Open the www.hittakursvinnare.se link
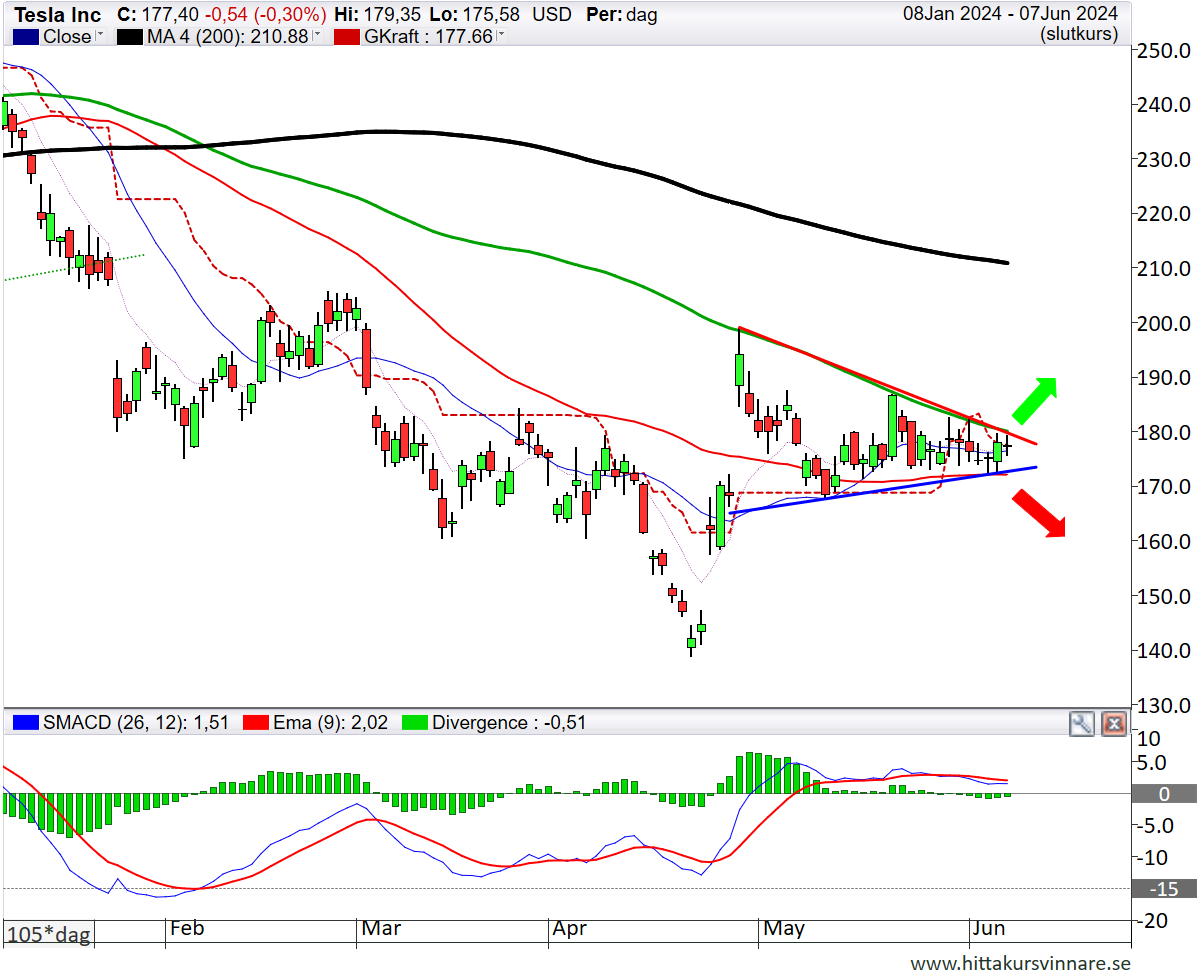The height and width of the screenshot is (980, 1200). click(1020, 963)
